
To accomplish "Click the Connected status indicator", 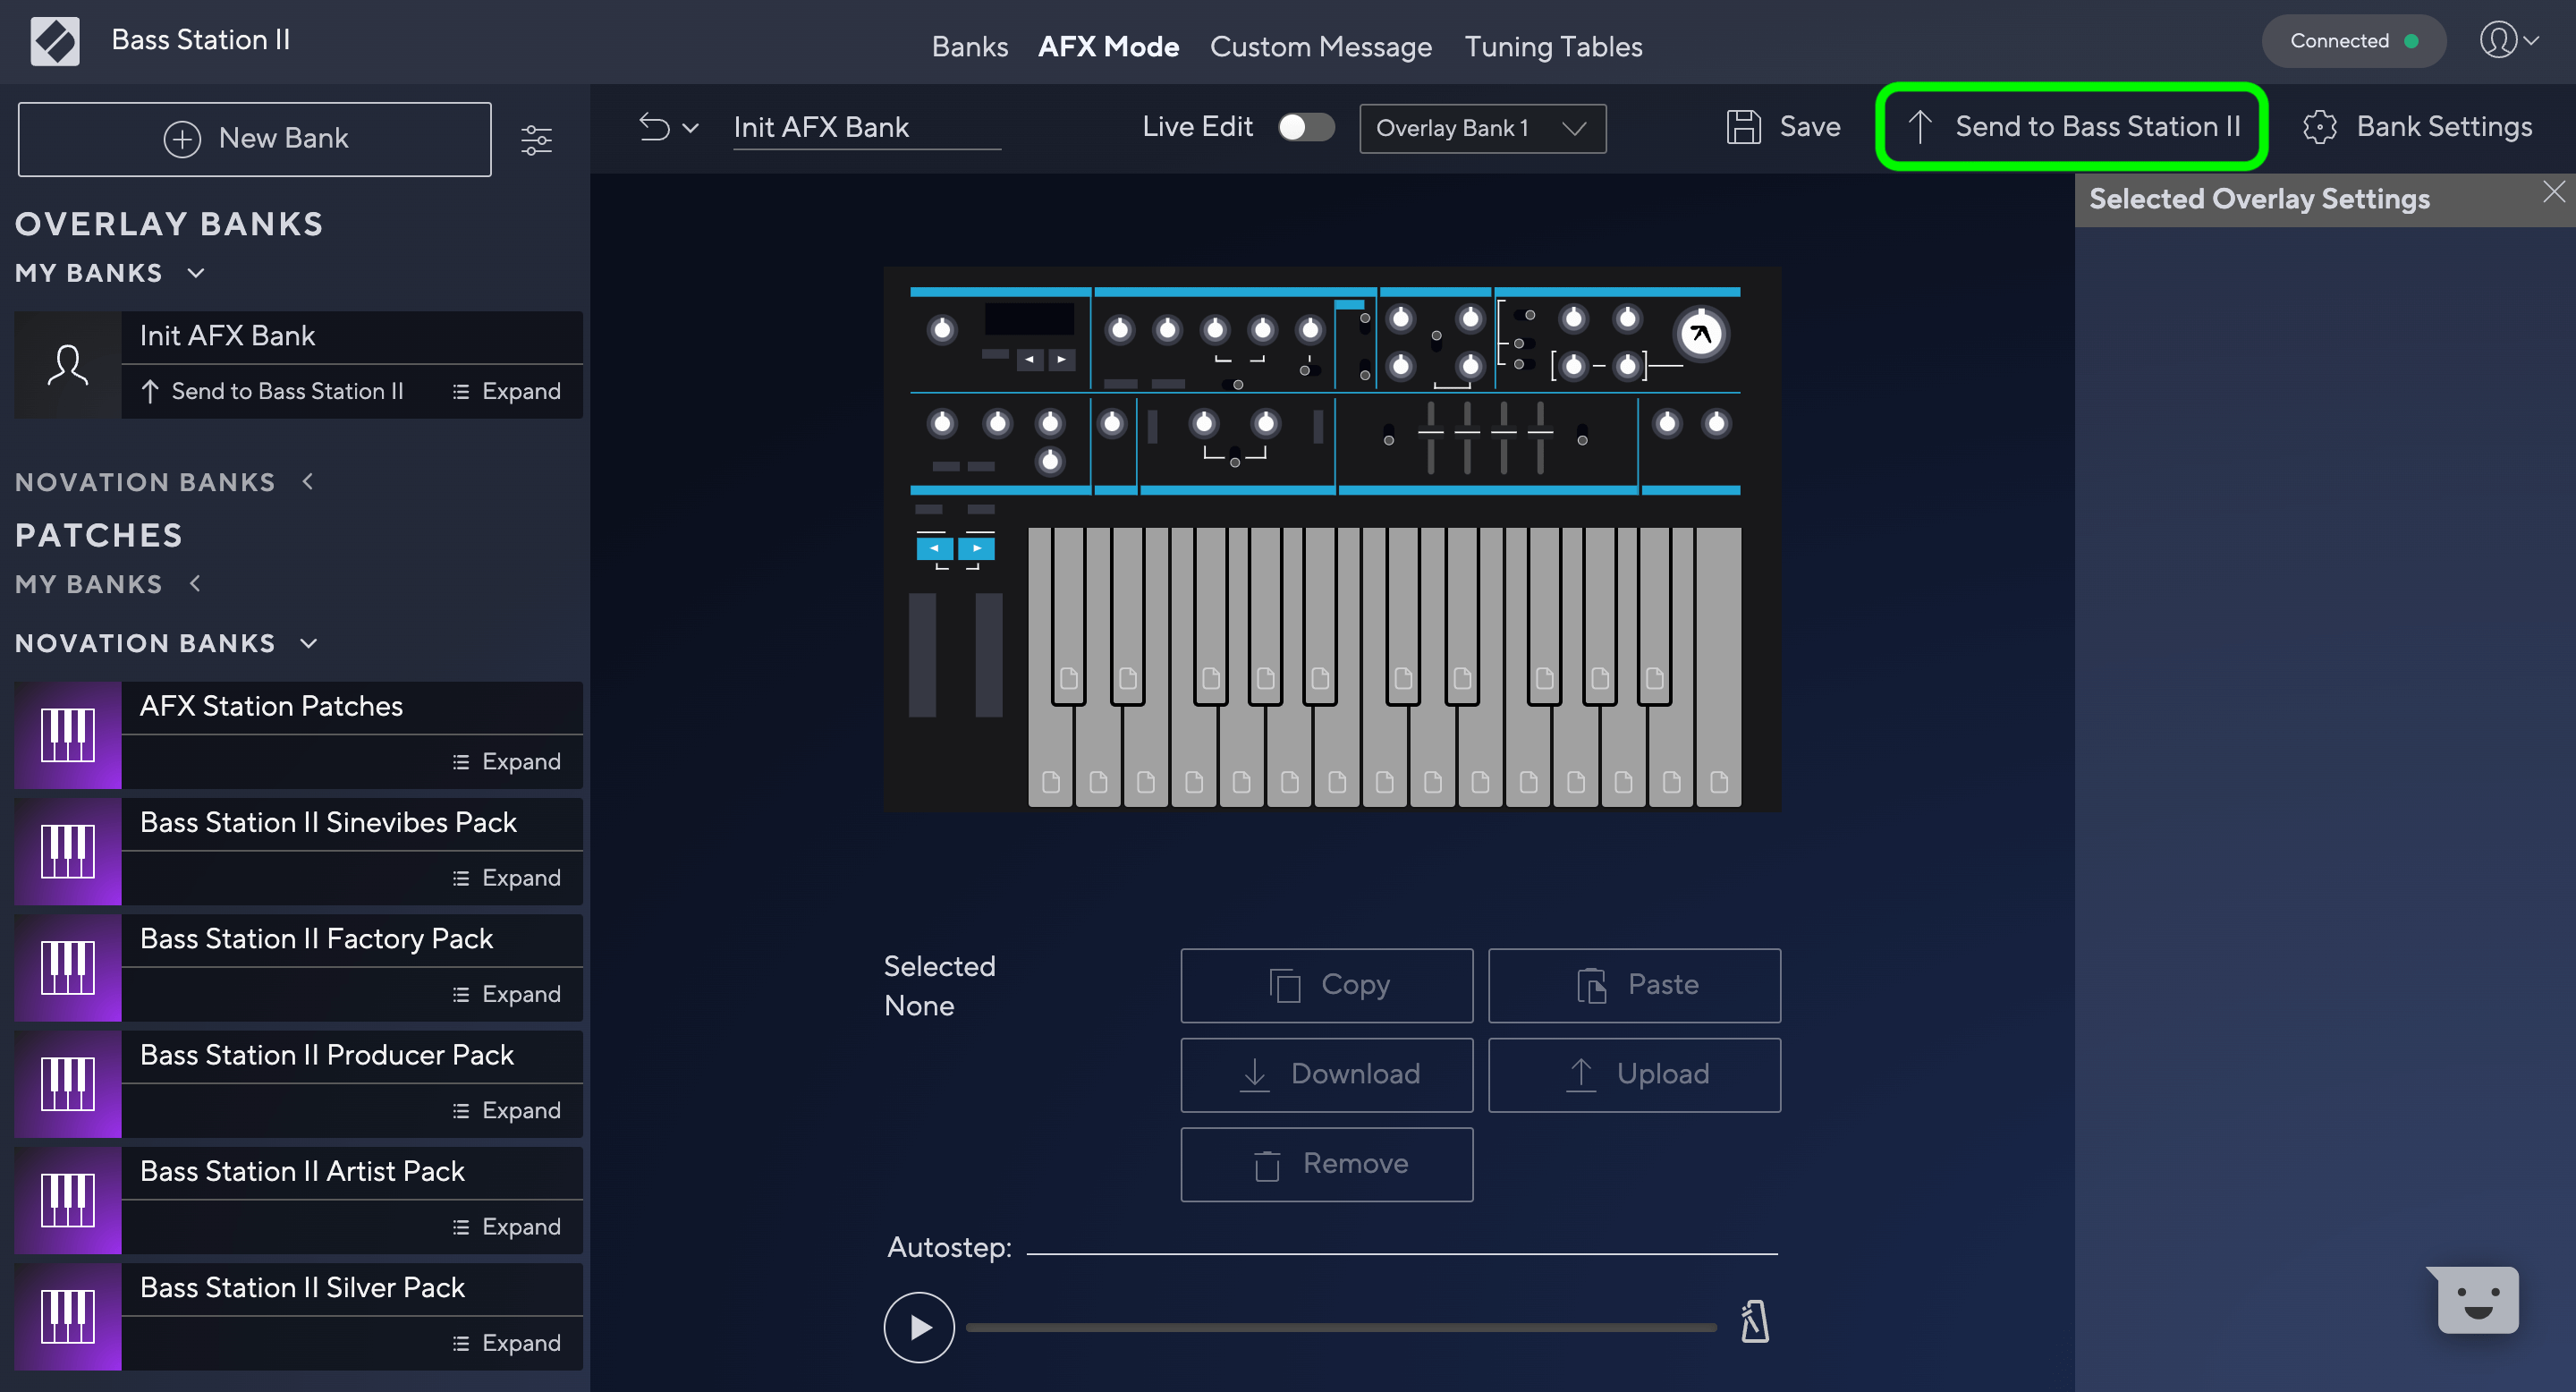I will tap(2353, 41).
